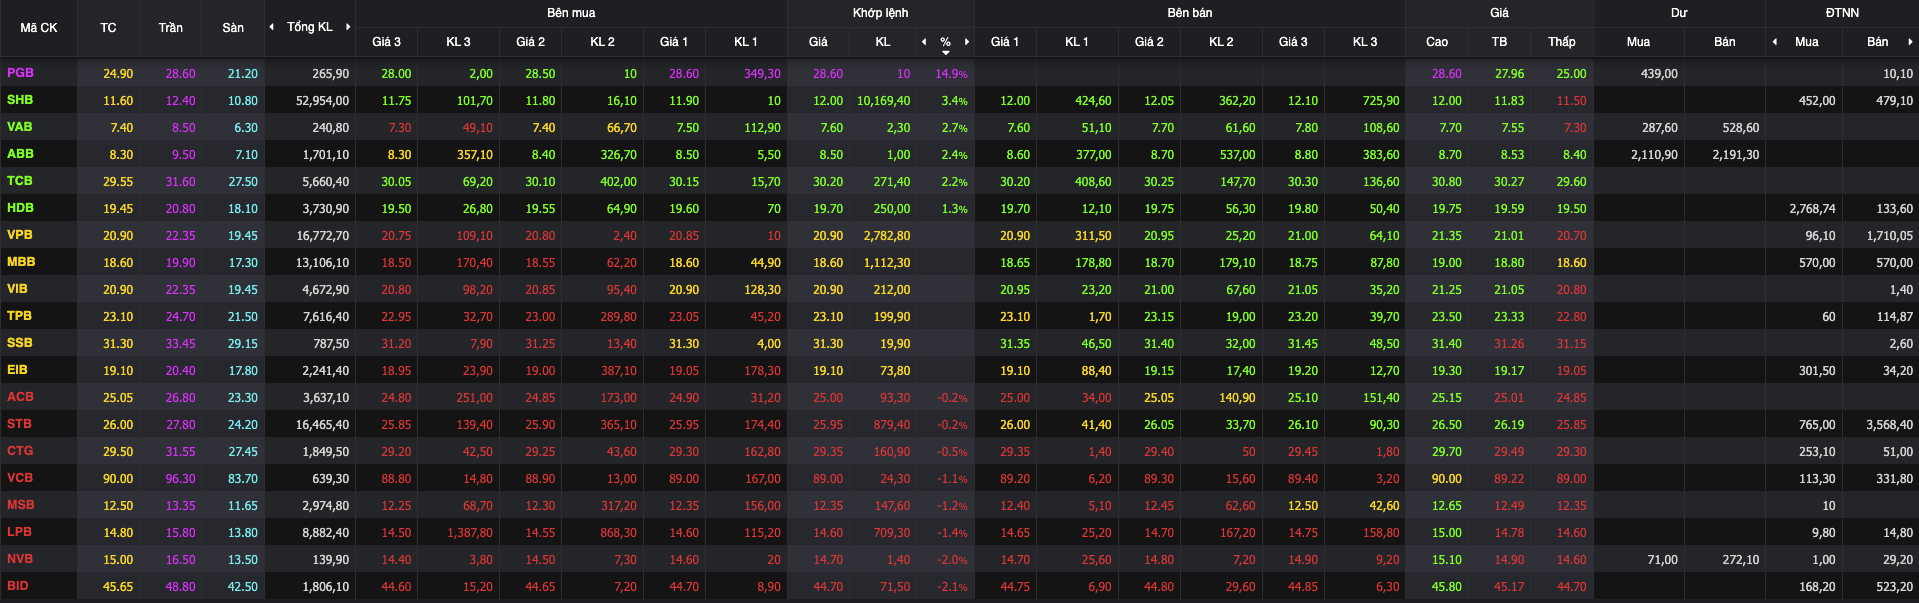Click VPB total volume 16,772,70
The width and height of the screenshot is (1919, 603).
click(x=322, y=236)
